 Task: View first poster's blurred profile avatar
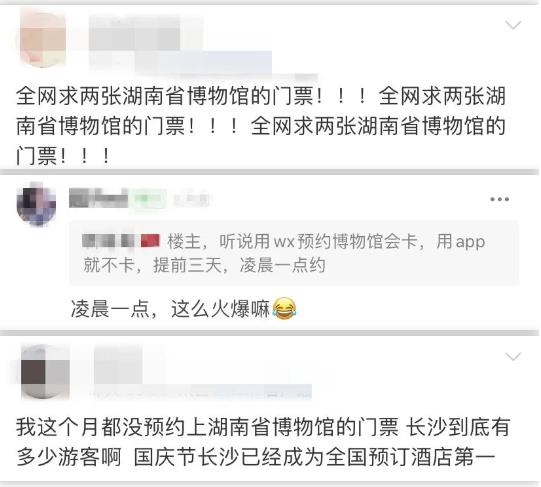point(43,39)
